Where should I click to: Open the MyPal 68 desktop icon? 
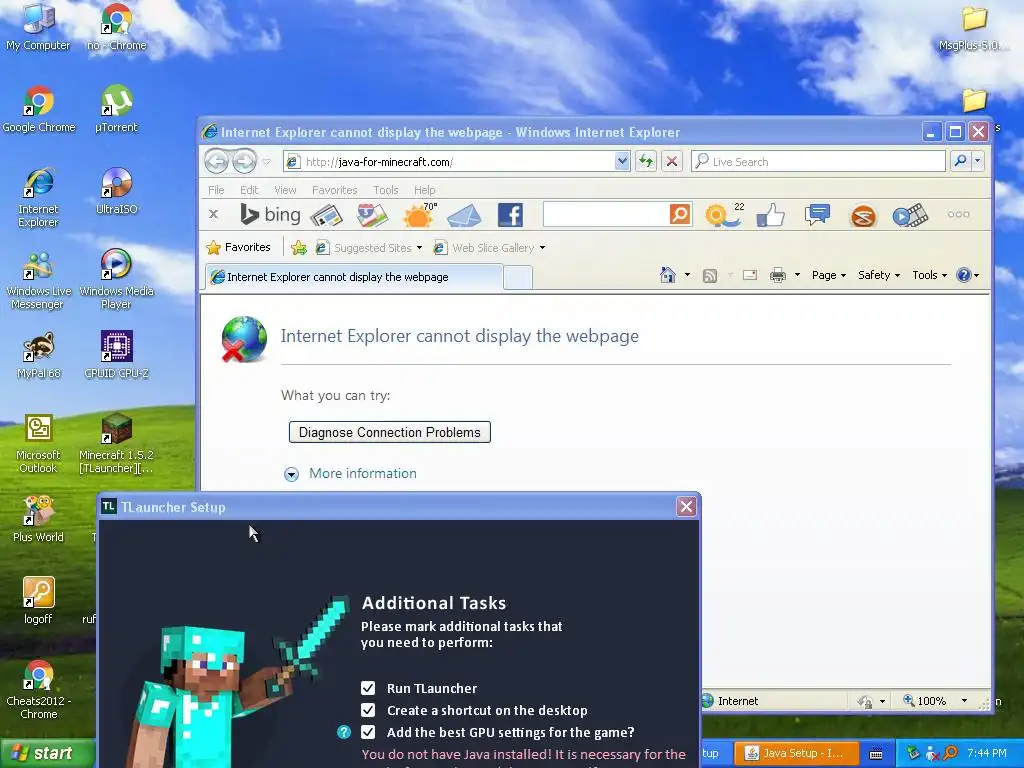click(x=38, y=355)
